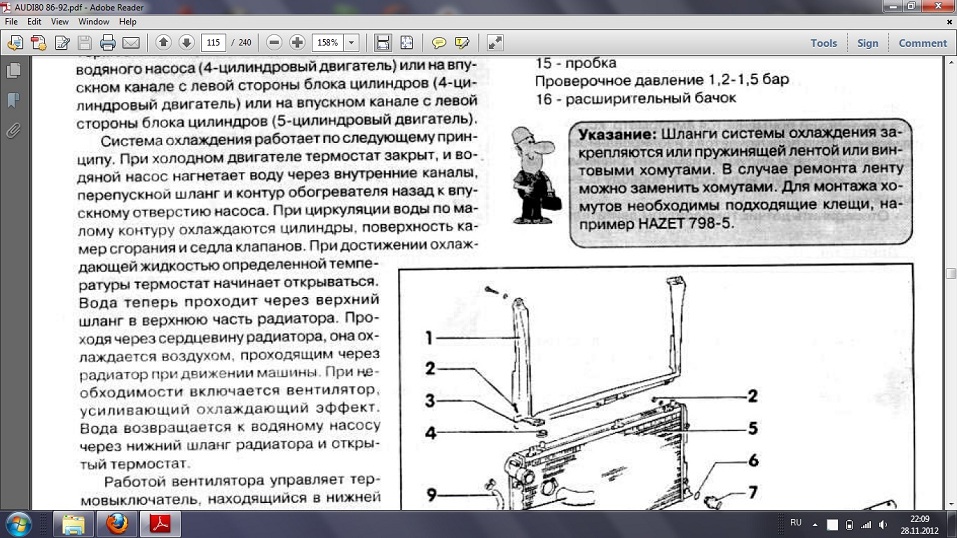This screenshot has height=538, width=957.
Task: Open the Edit menu
Action: (x=35, y=21)
